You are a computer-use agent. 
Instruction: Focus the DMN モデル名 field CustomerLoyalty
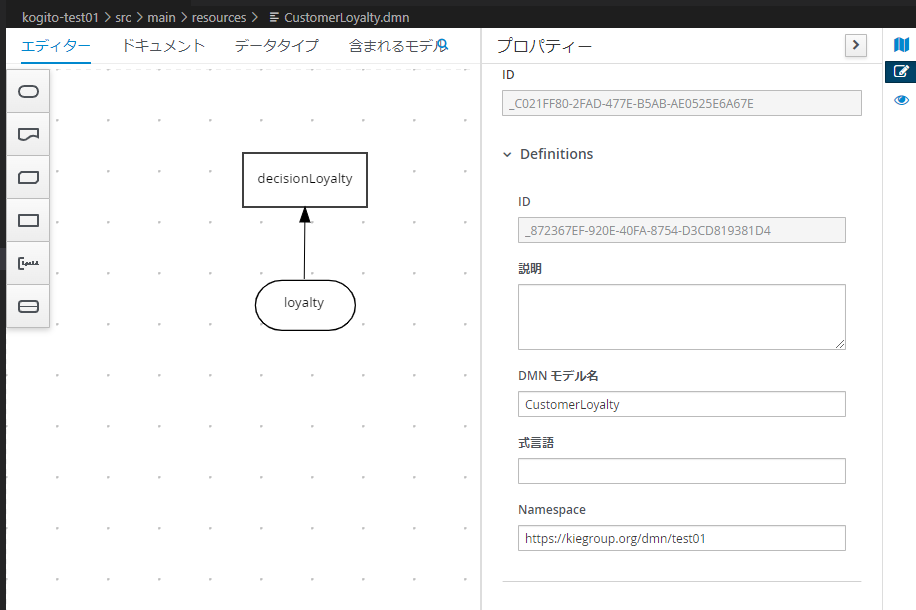[x=682, y=404]
